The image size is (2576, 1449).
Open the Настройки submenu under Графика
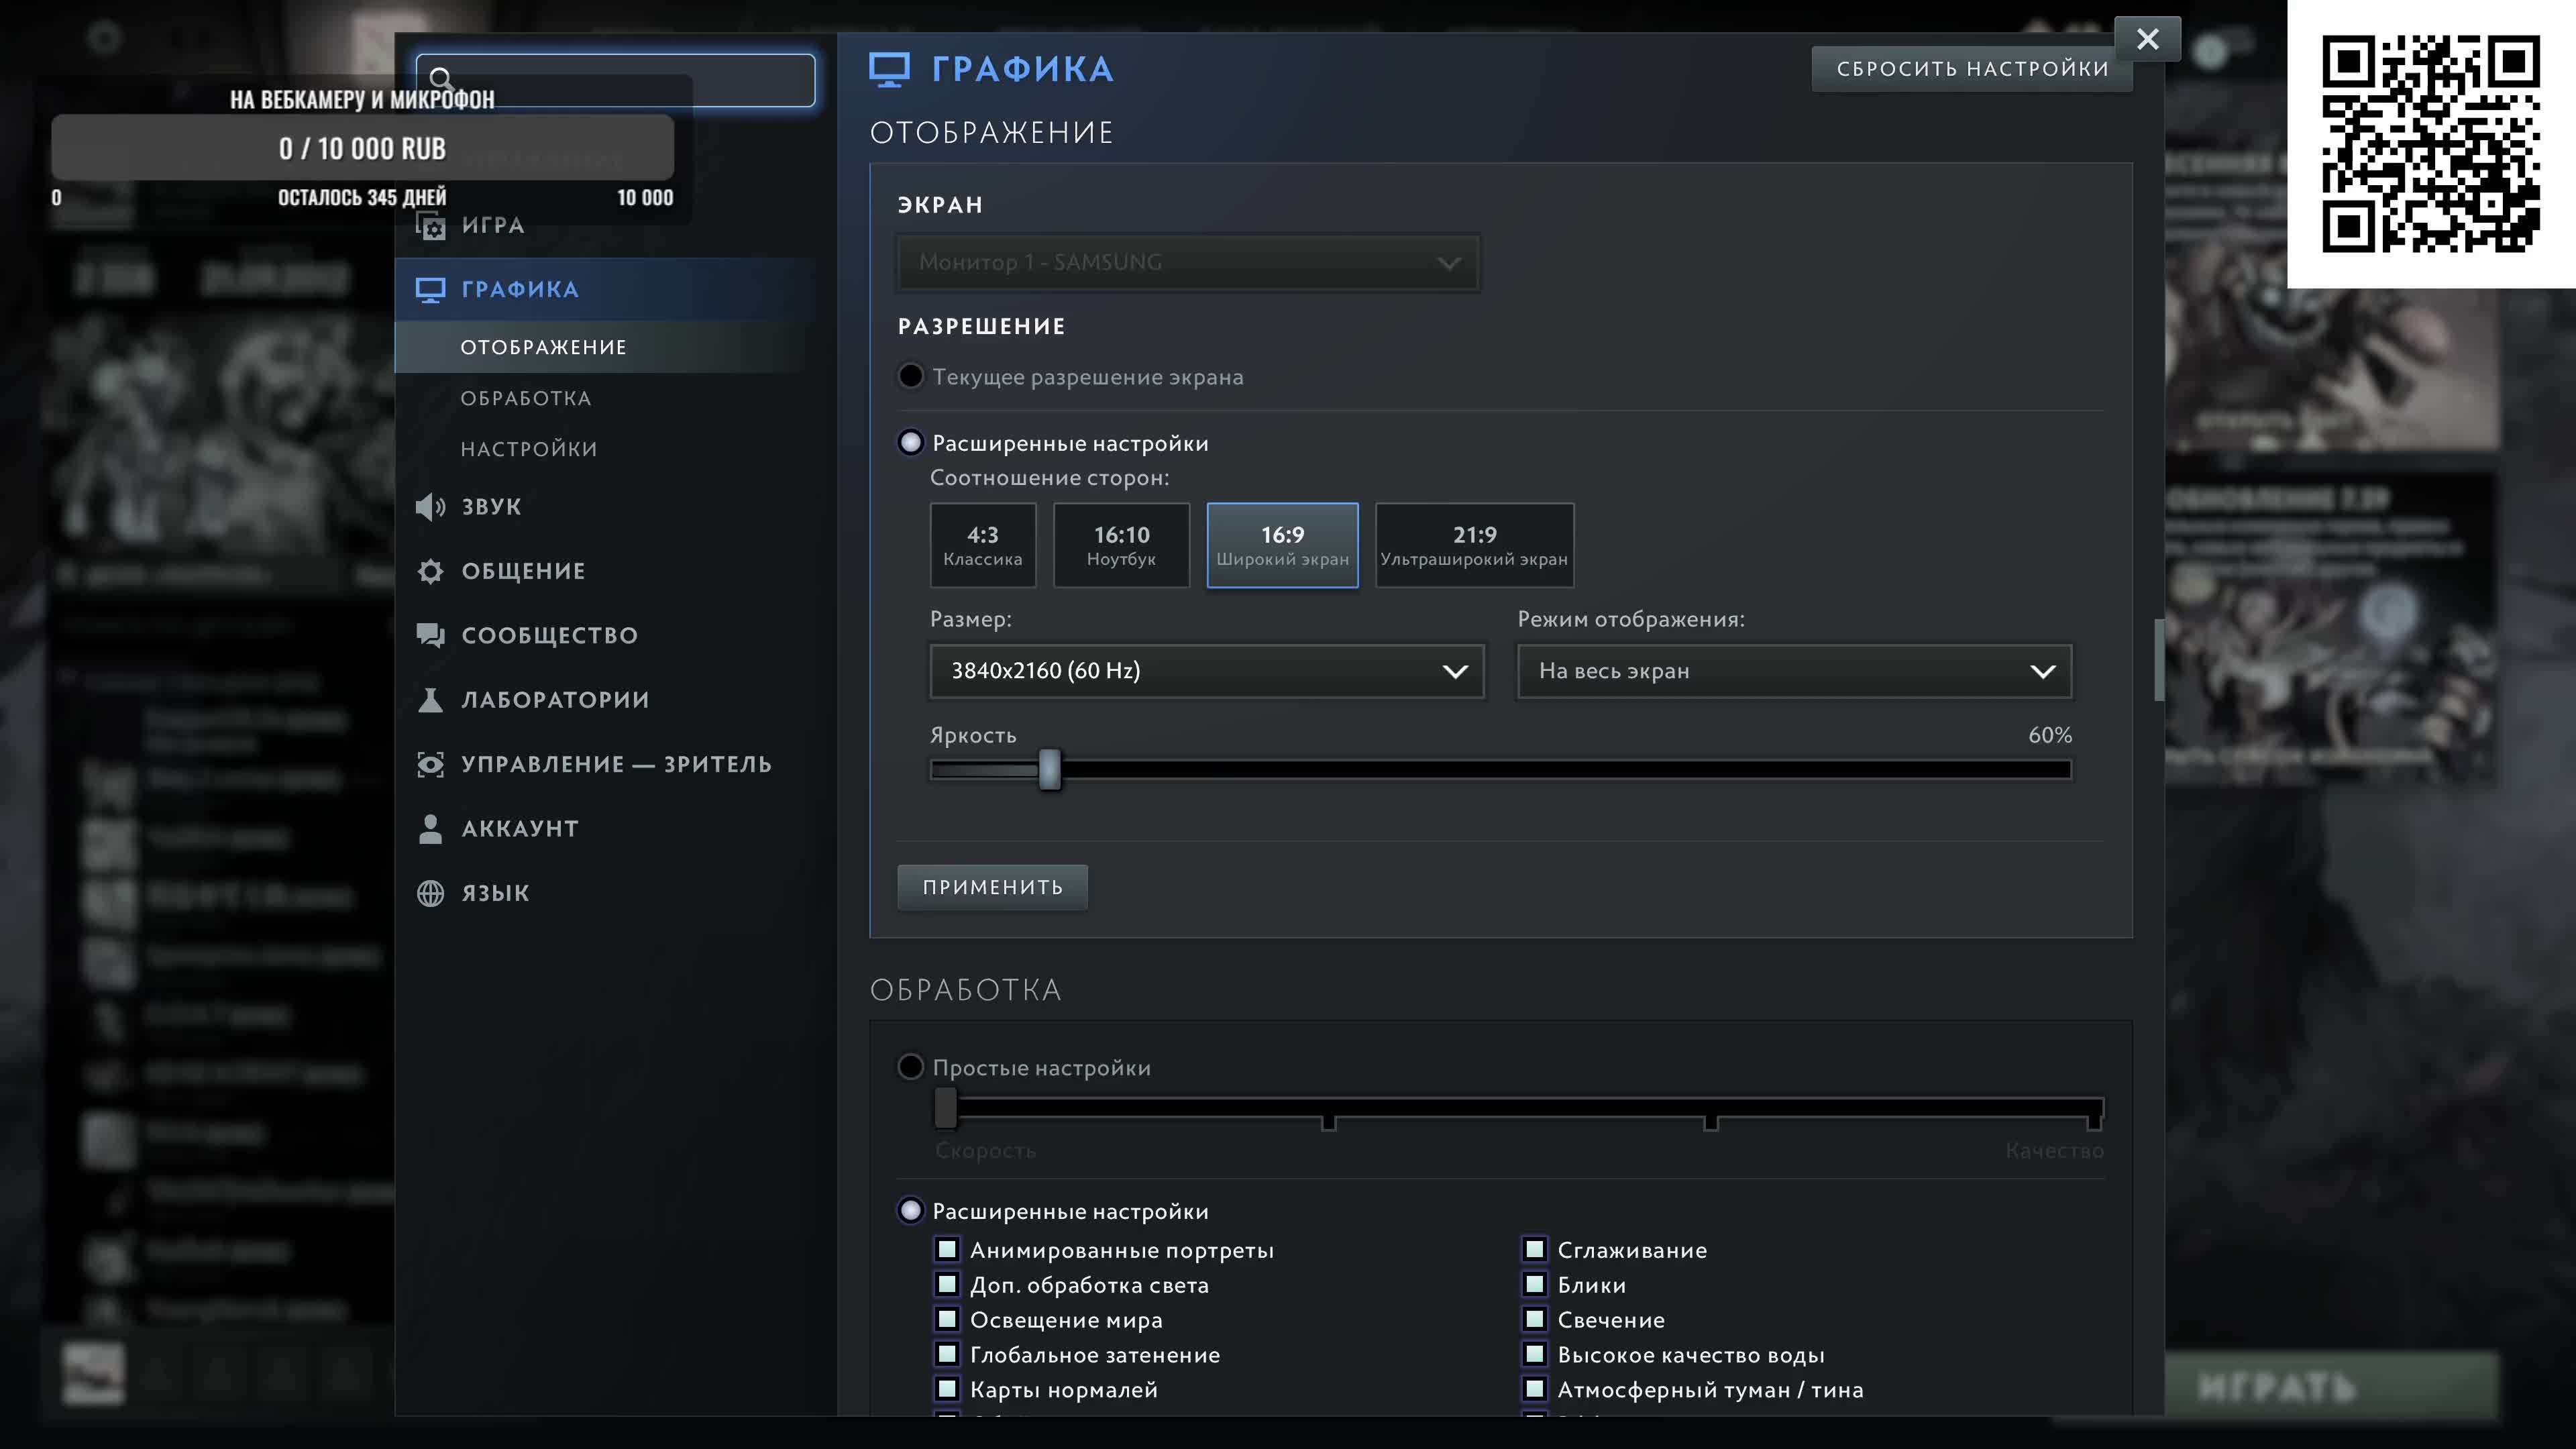click(529, 449)
